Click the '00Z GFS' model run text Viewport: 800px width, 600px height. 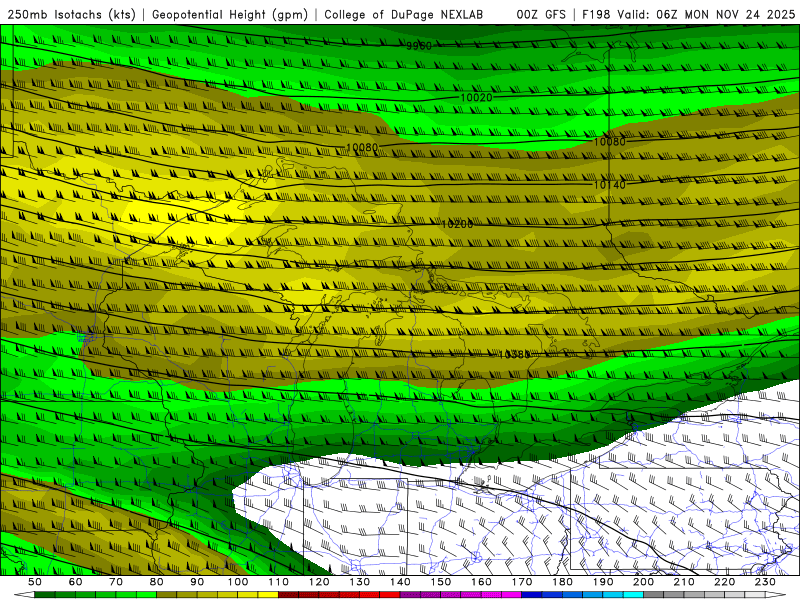[541, 15]
